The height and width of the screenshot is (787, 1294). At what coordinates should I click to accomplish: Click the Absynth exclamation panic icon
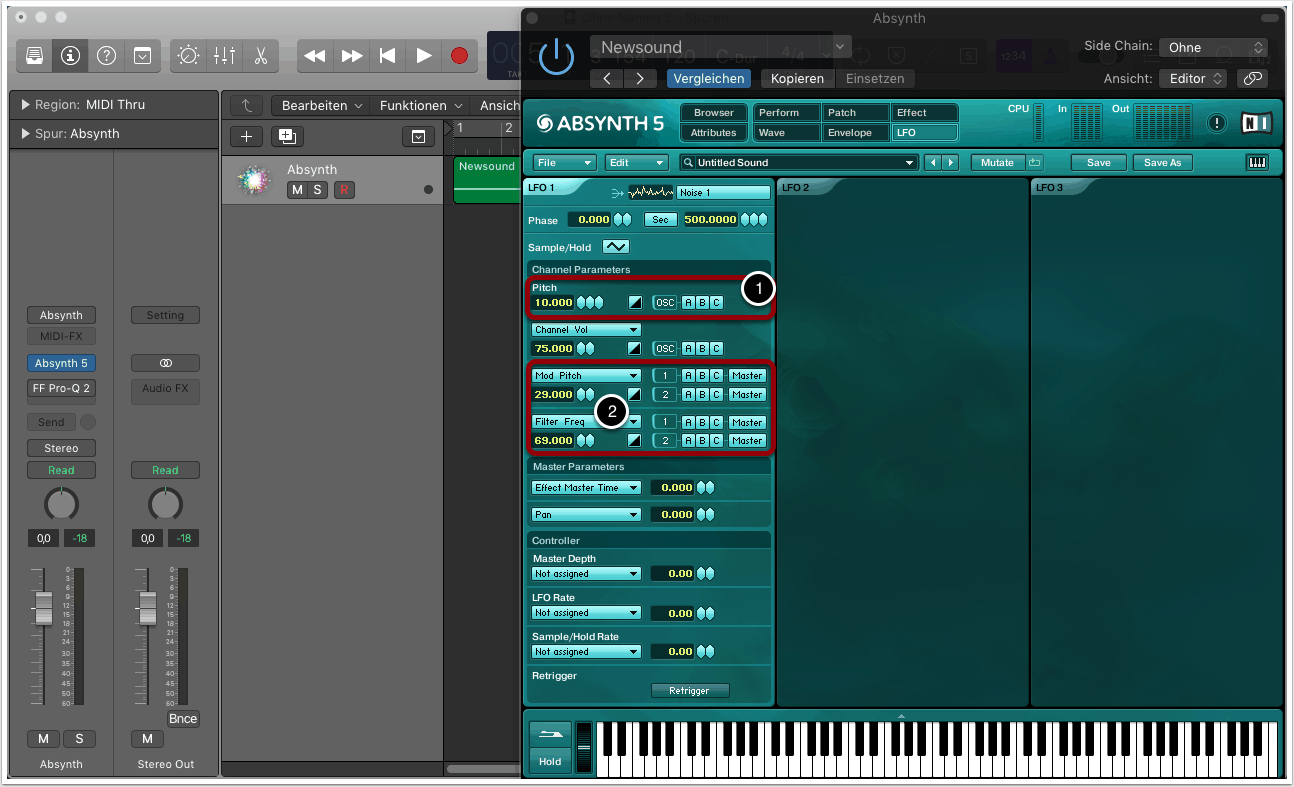[1216, 123]
